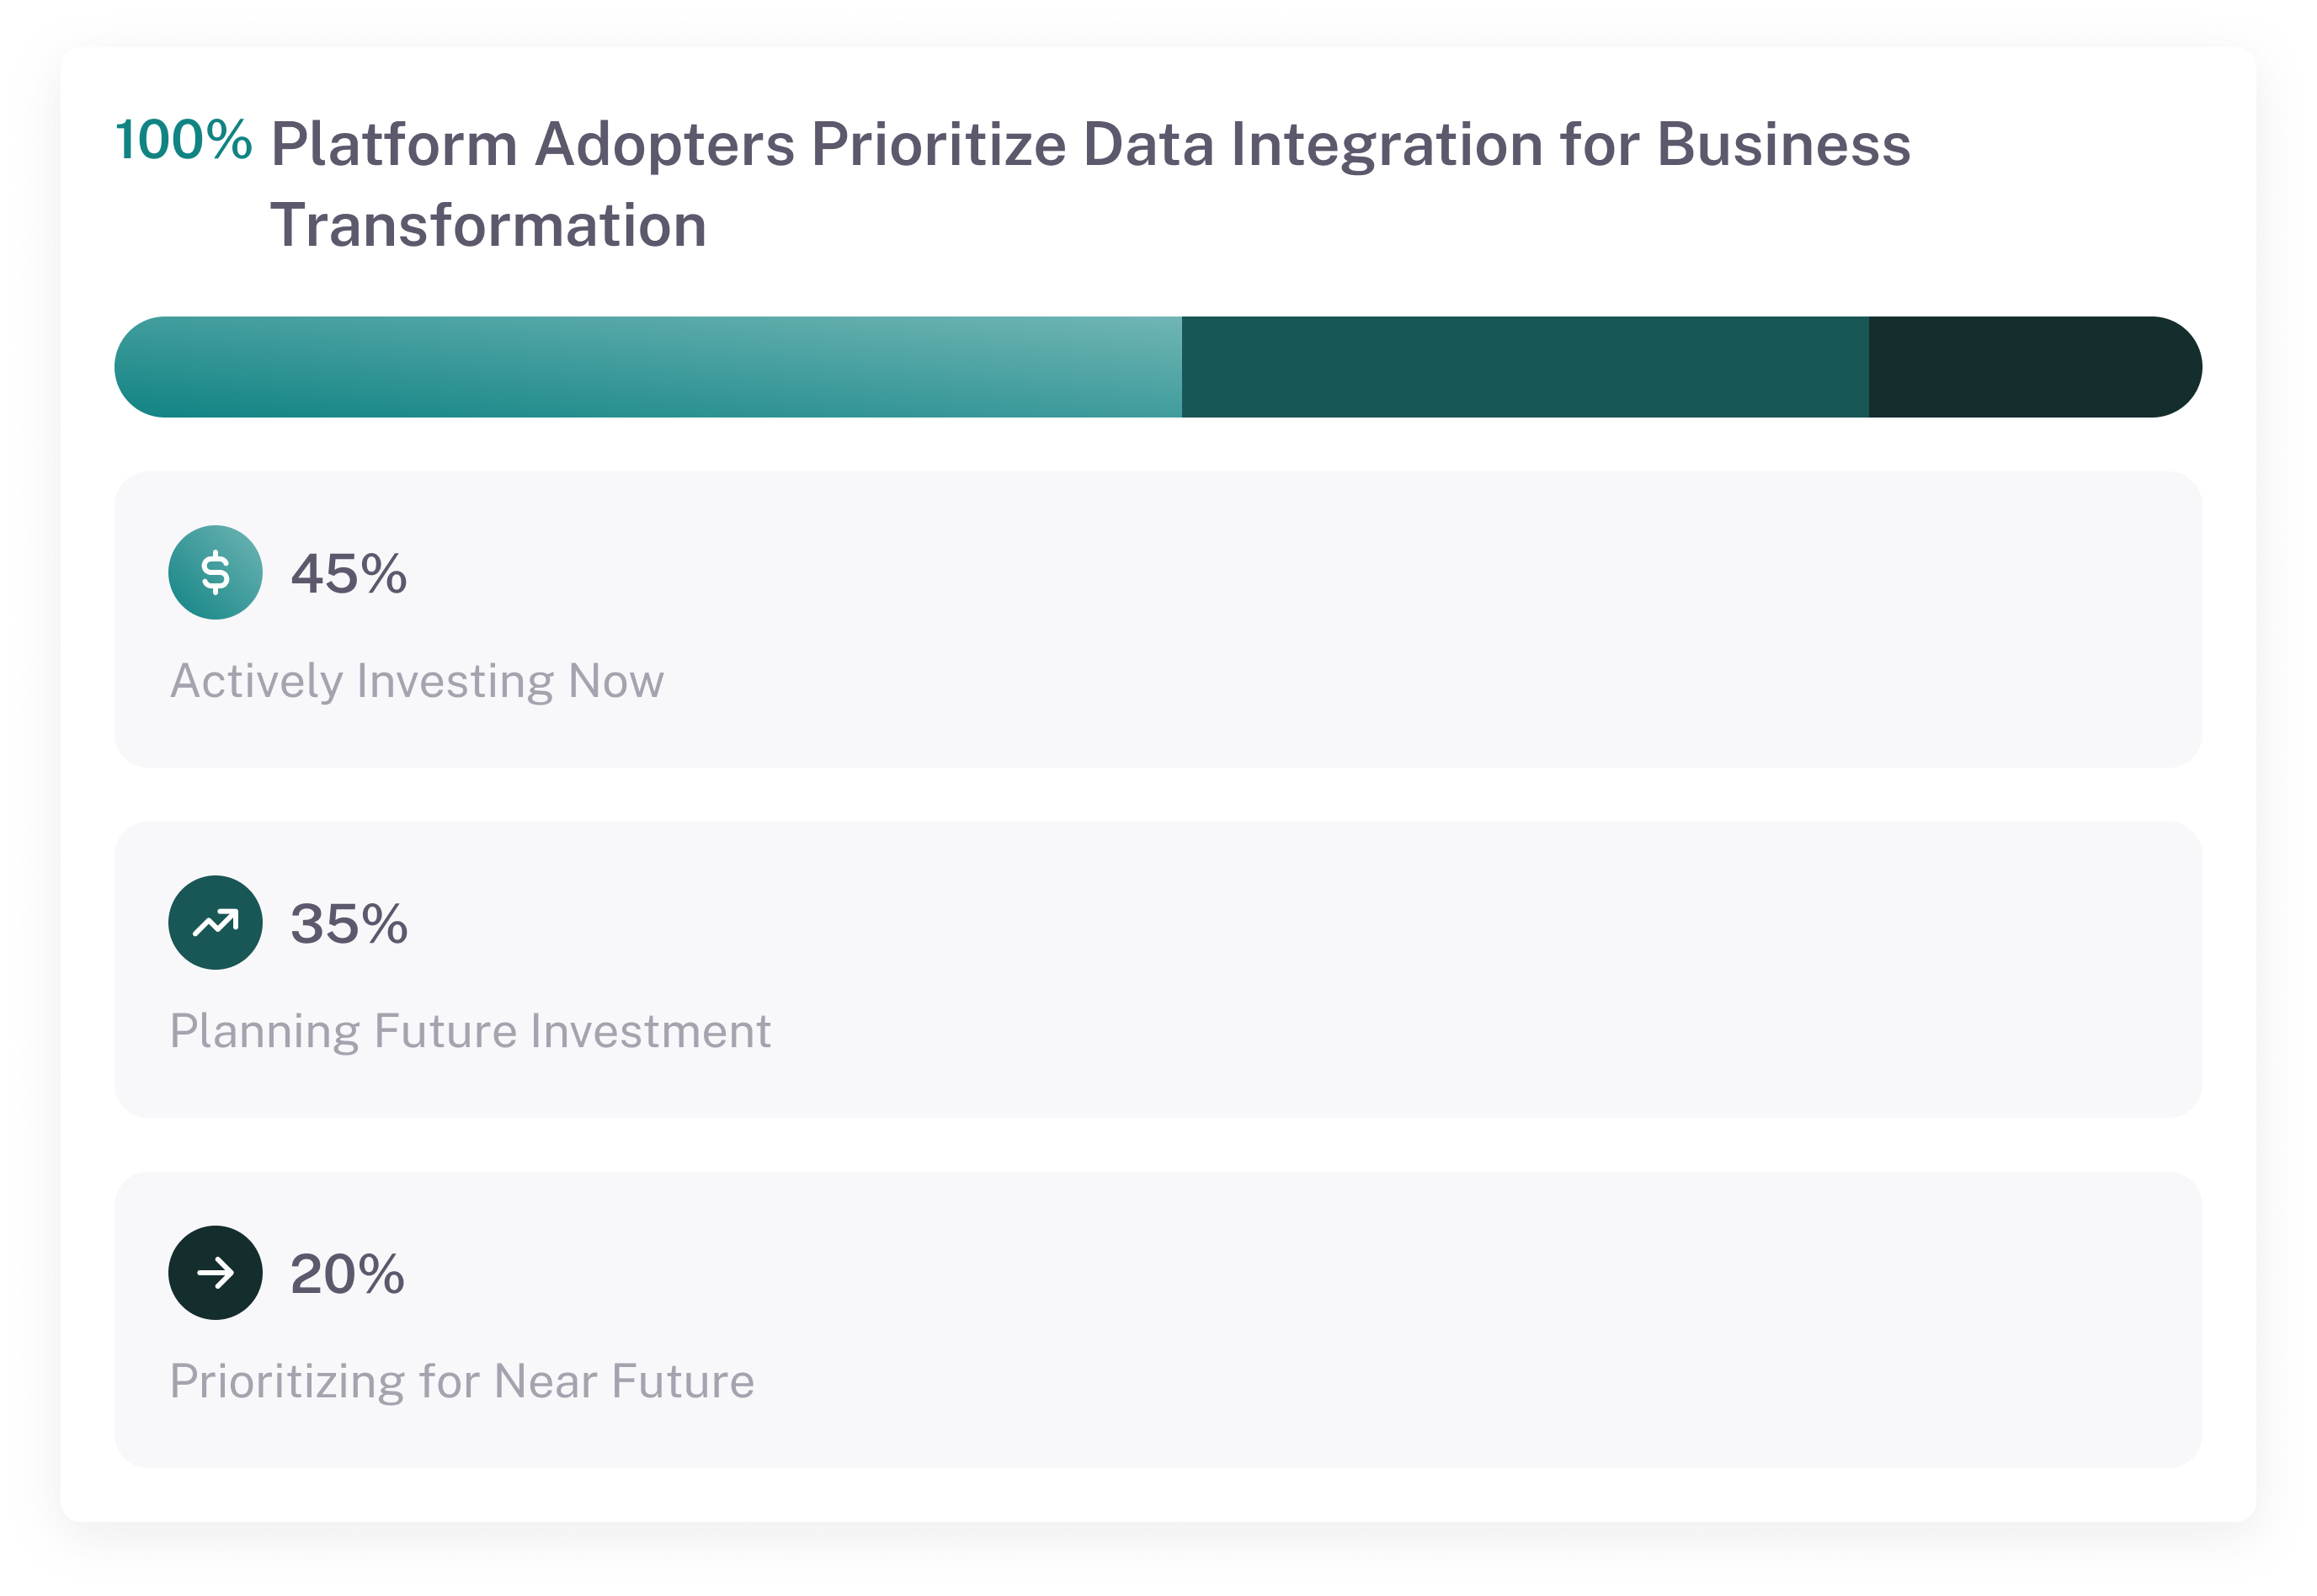Select the Prioritizing for Near Future label
The width and height of the screenshot is (2317, 1596).
[x=461, y=1381]
